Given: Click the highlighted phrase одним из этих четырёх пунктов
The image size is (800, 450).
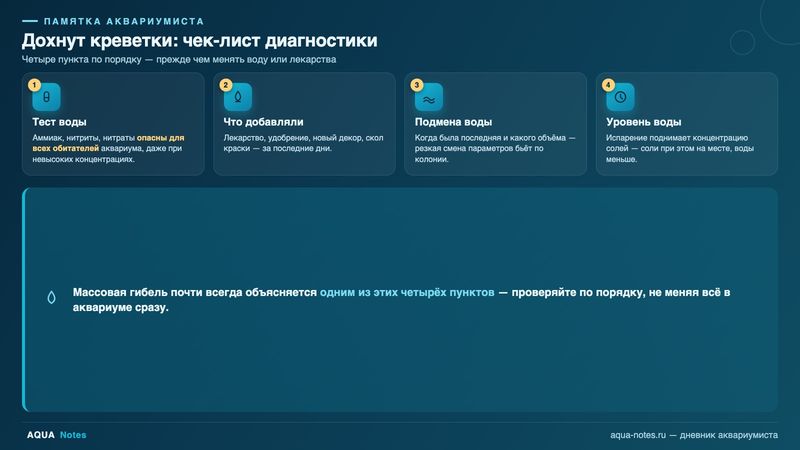Looking at the screenshot, I should [x=407, y=292].
